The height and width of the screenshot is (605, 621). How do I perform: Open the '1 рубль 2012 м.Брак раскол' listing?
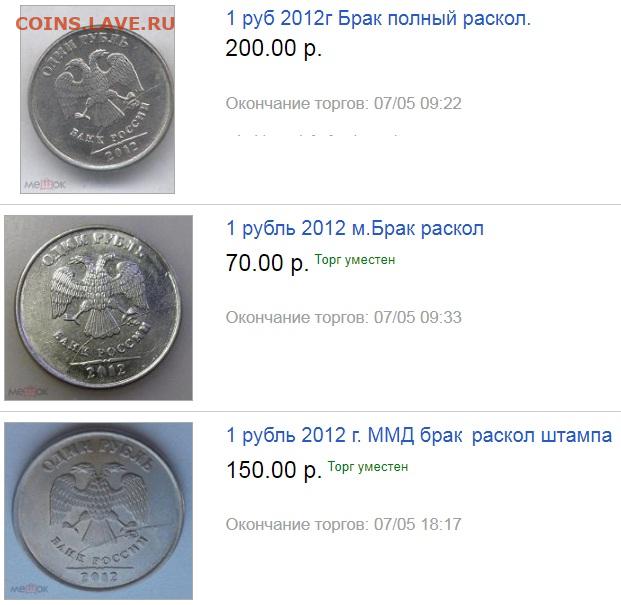tap(355, 228)
